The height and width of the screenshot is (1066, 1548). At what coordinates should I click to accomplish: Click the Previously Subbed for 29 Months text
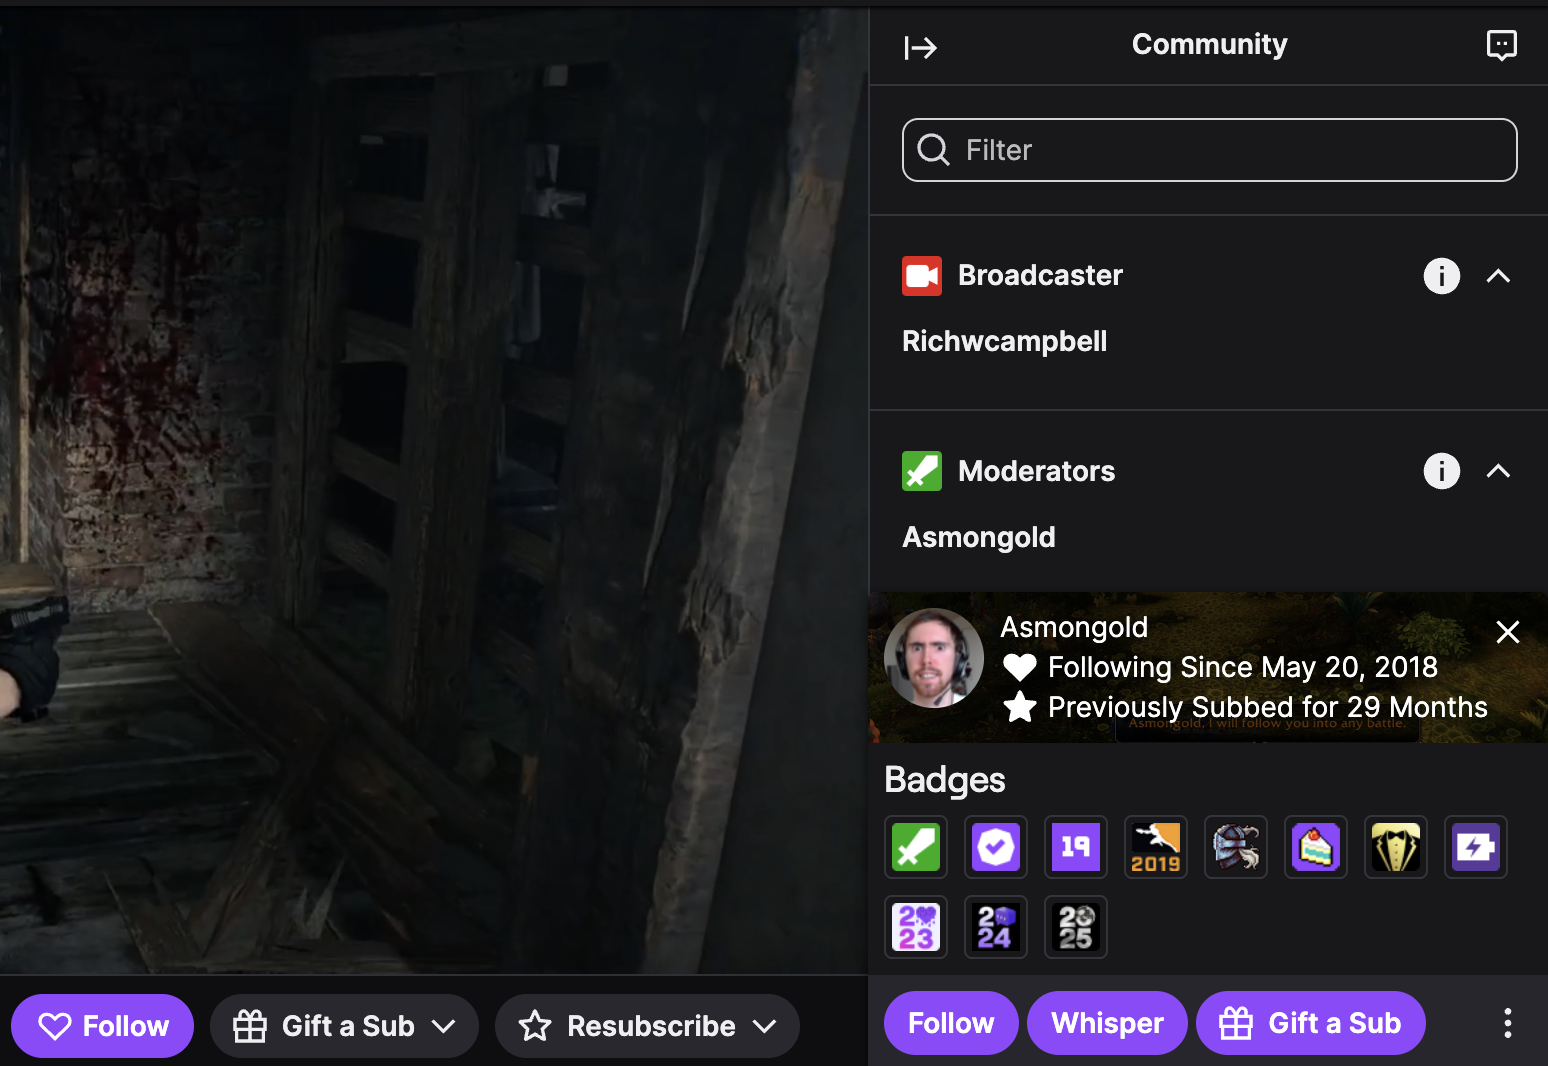tap(1268, 707)
